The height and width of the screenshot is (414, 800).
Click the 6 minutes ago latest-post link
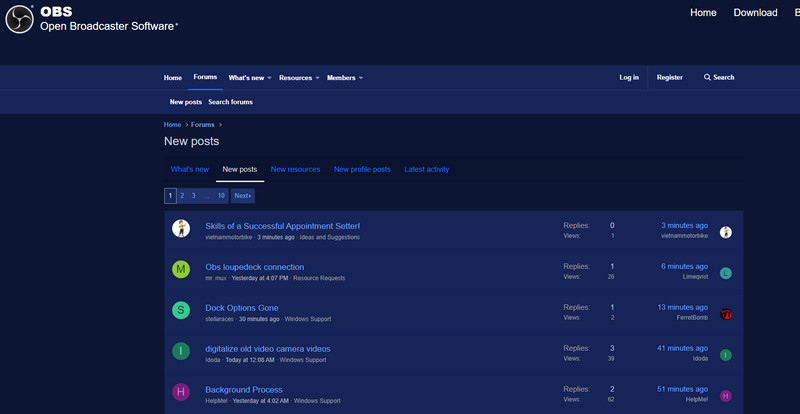pyautogui.click(x=684, y=266)
